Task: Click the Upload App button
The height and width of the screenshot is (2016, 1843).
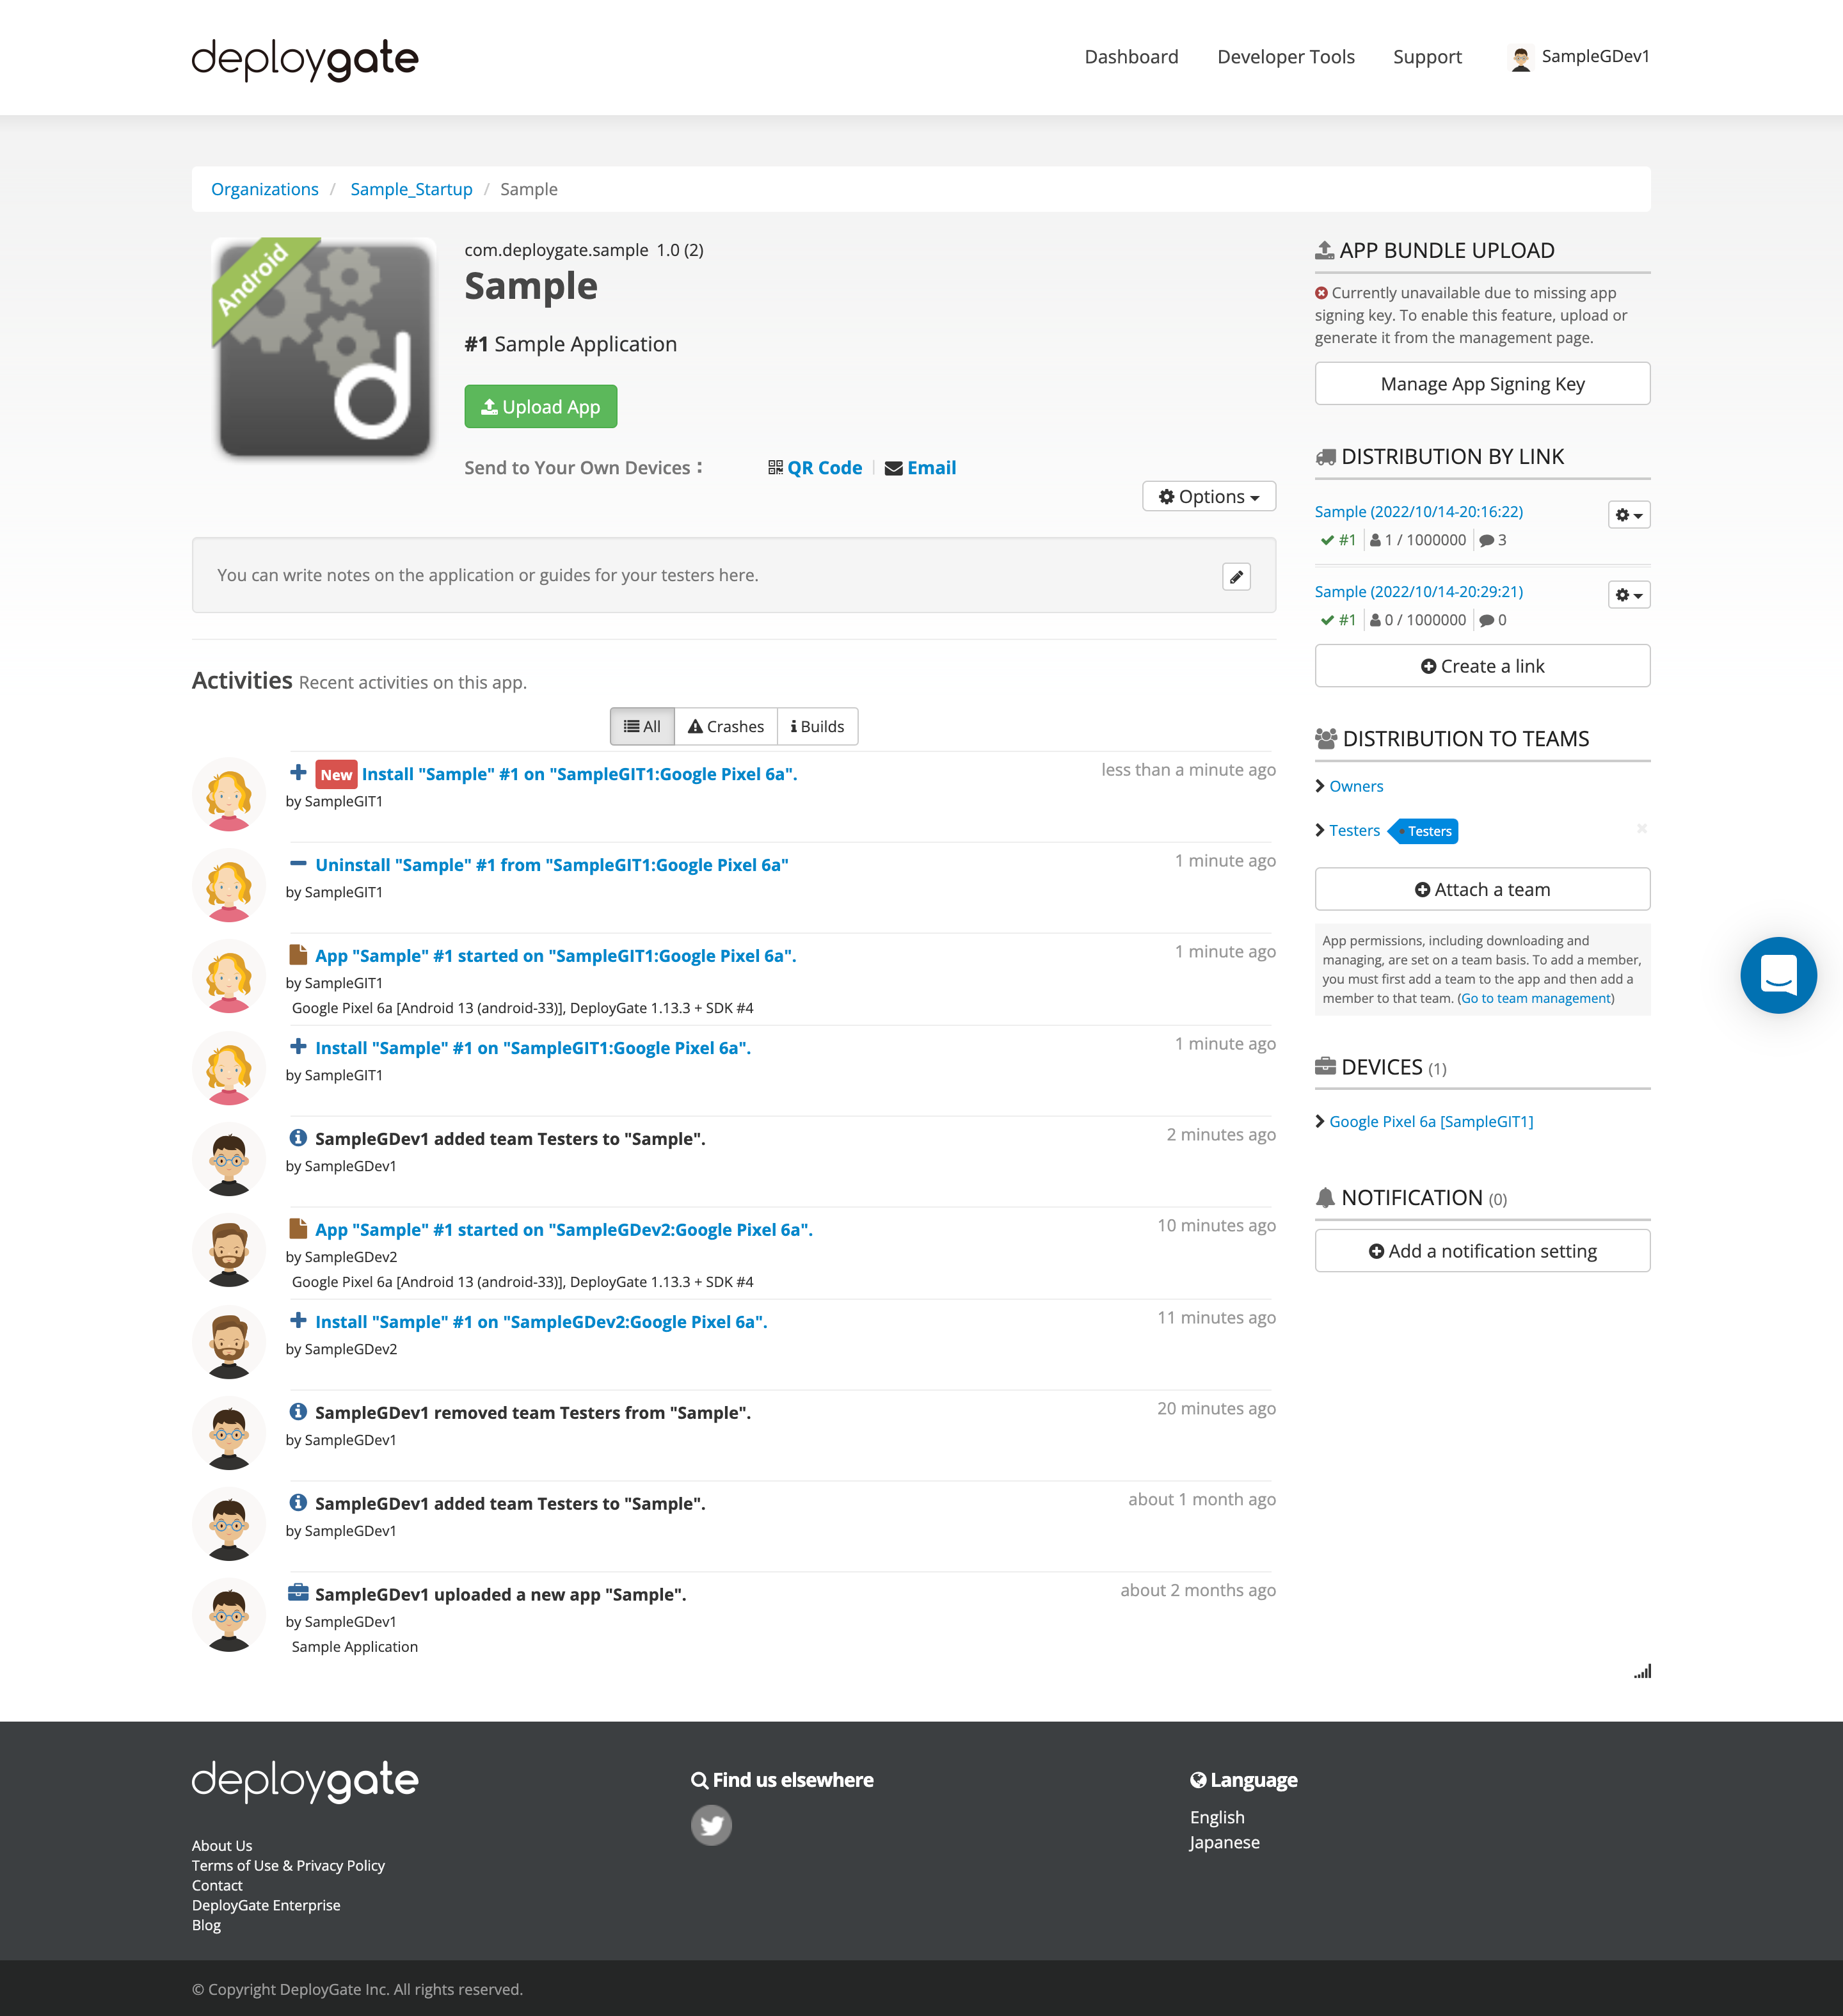Action: pos(540,406)
